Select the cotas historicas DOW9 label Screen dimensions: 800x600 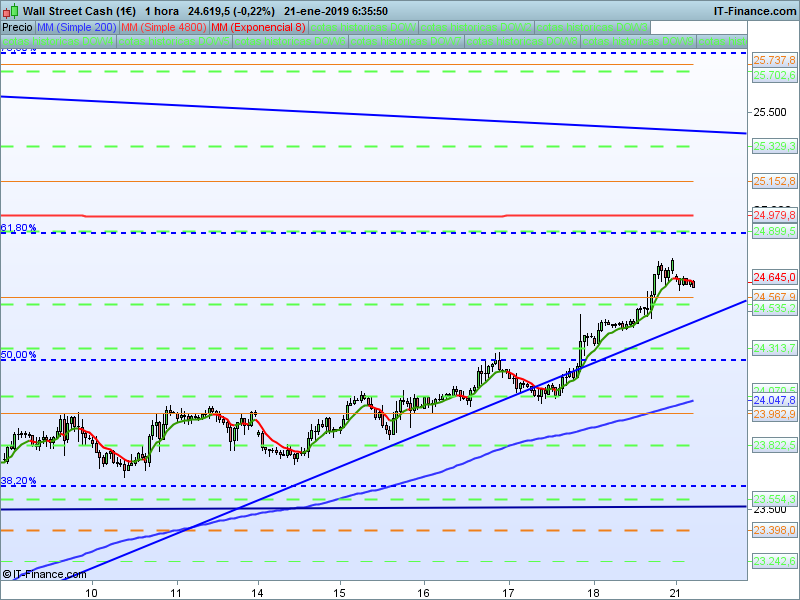click(x=638, y=41)
